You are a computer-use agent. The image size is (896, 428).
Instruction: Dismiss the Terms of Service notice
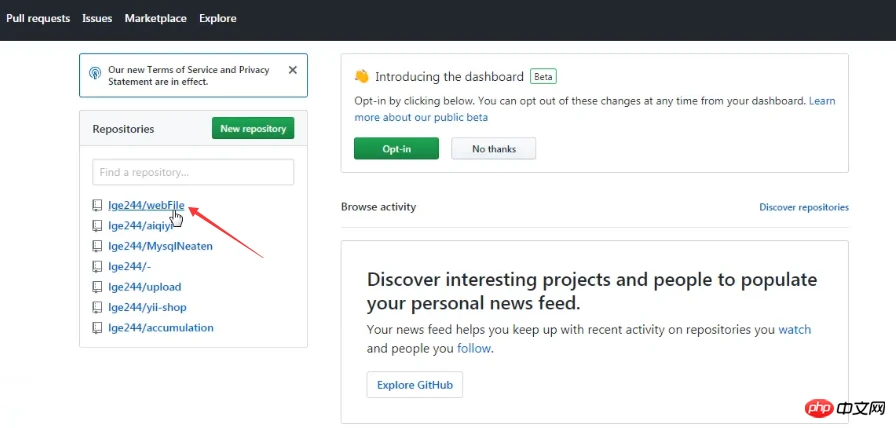[293, 70]
